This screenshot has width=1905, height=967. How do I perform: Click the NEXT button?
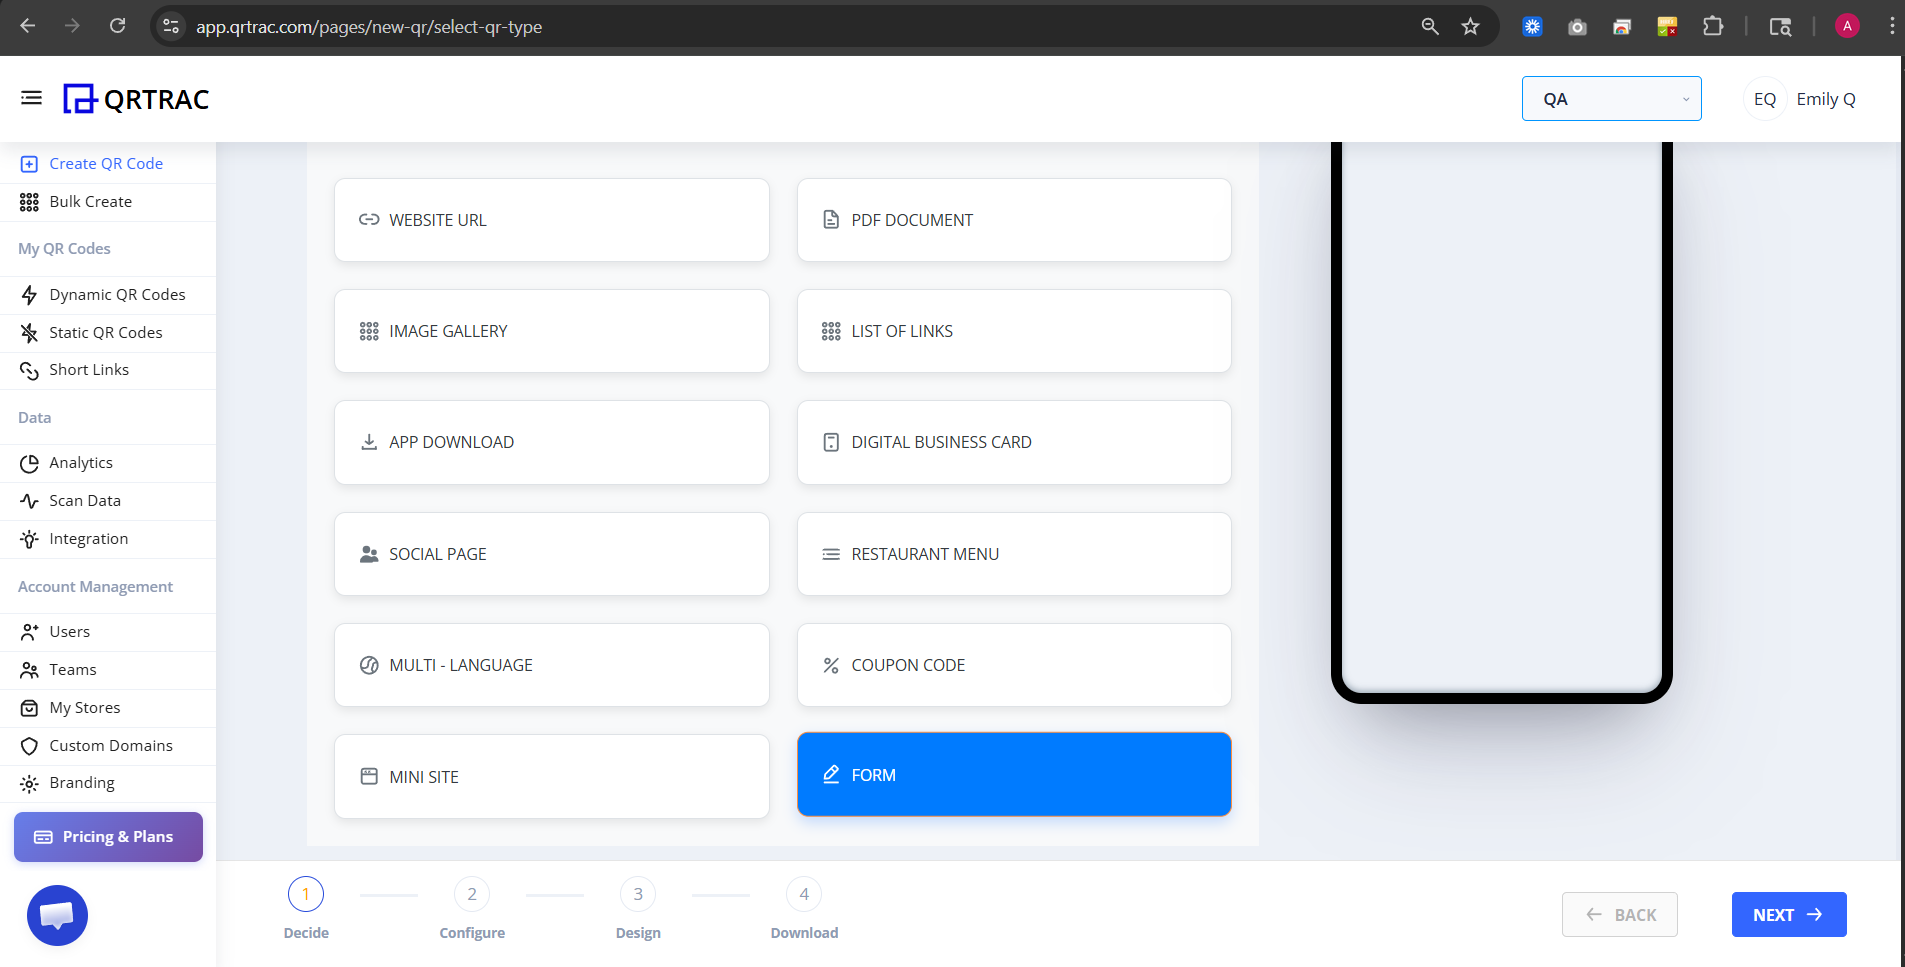click(1787, 914)
